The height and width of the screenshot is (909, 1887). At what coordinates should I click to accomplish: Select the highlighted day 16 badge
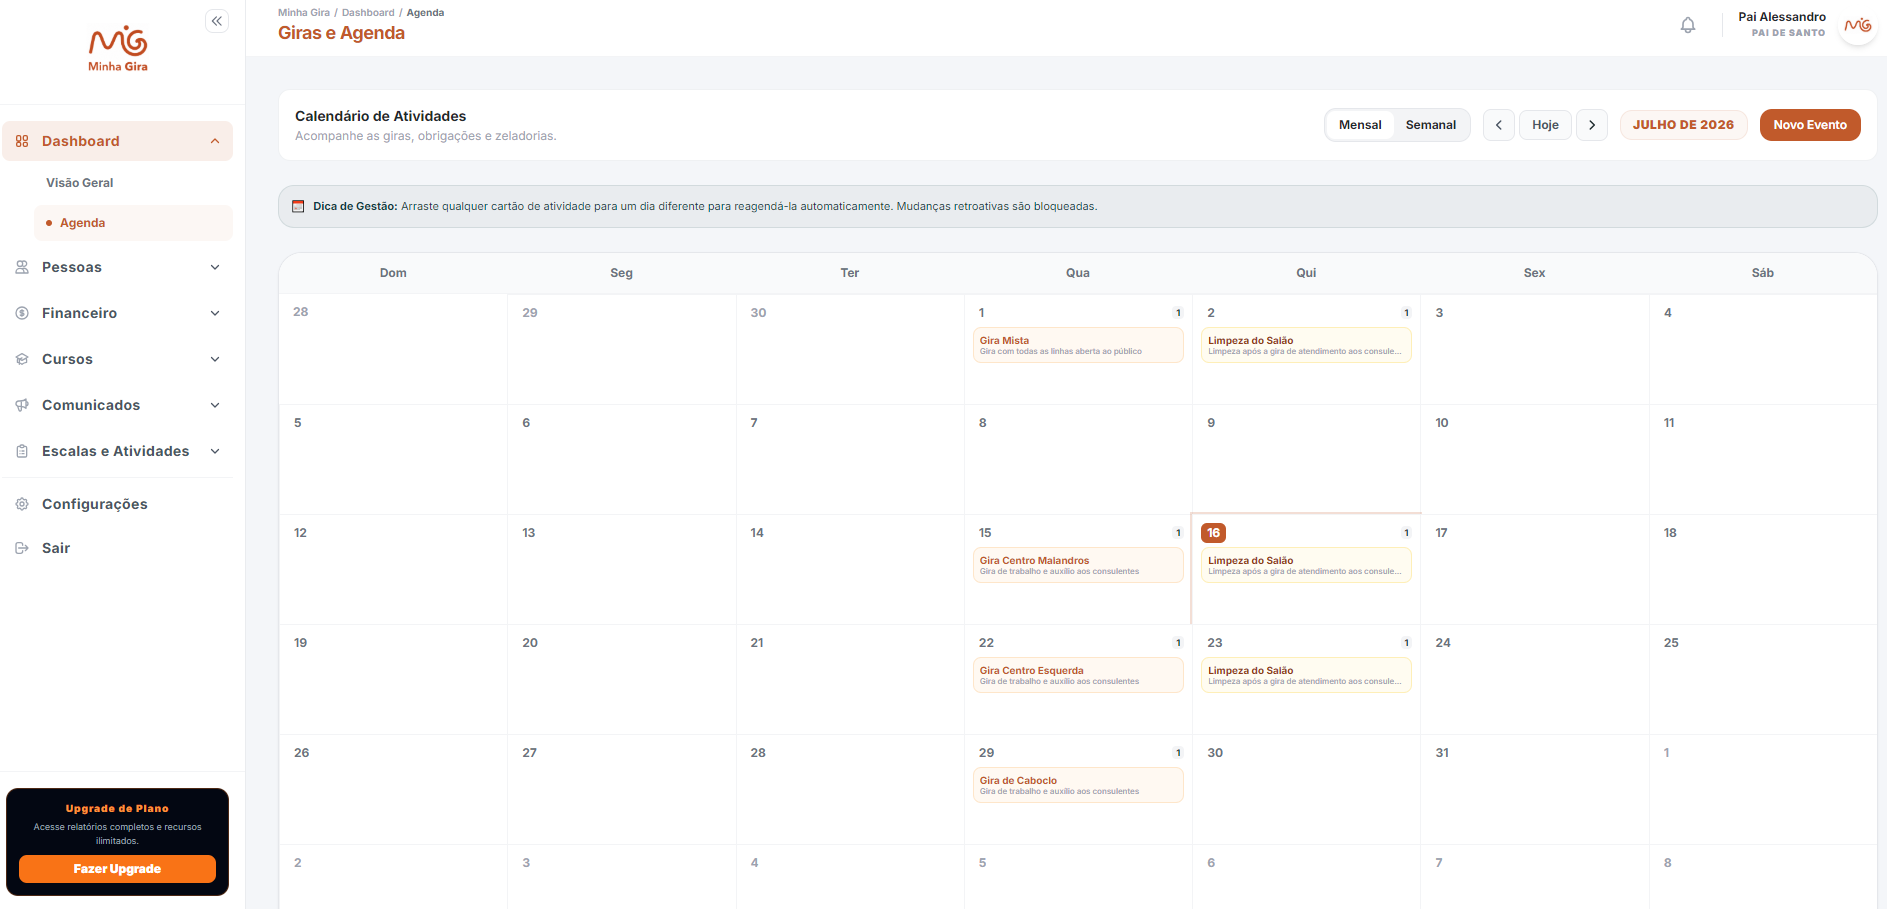[1213, 533]
